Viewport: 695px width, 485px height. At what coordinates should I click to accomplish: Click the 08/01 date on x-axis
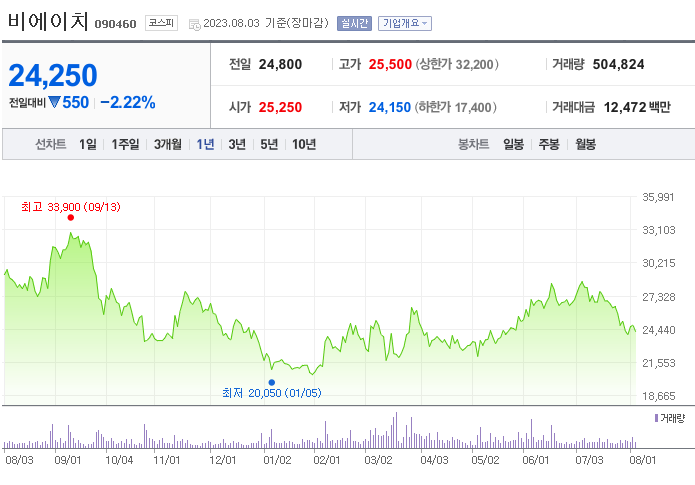click(643, 460)
